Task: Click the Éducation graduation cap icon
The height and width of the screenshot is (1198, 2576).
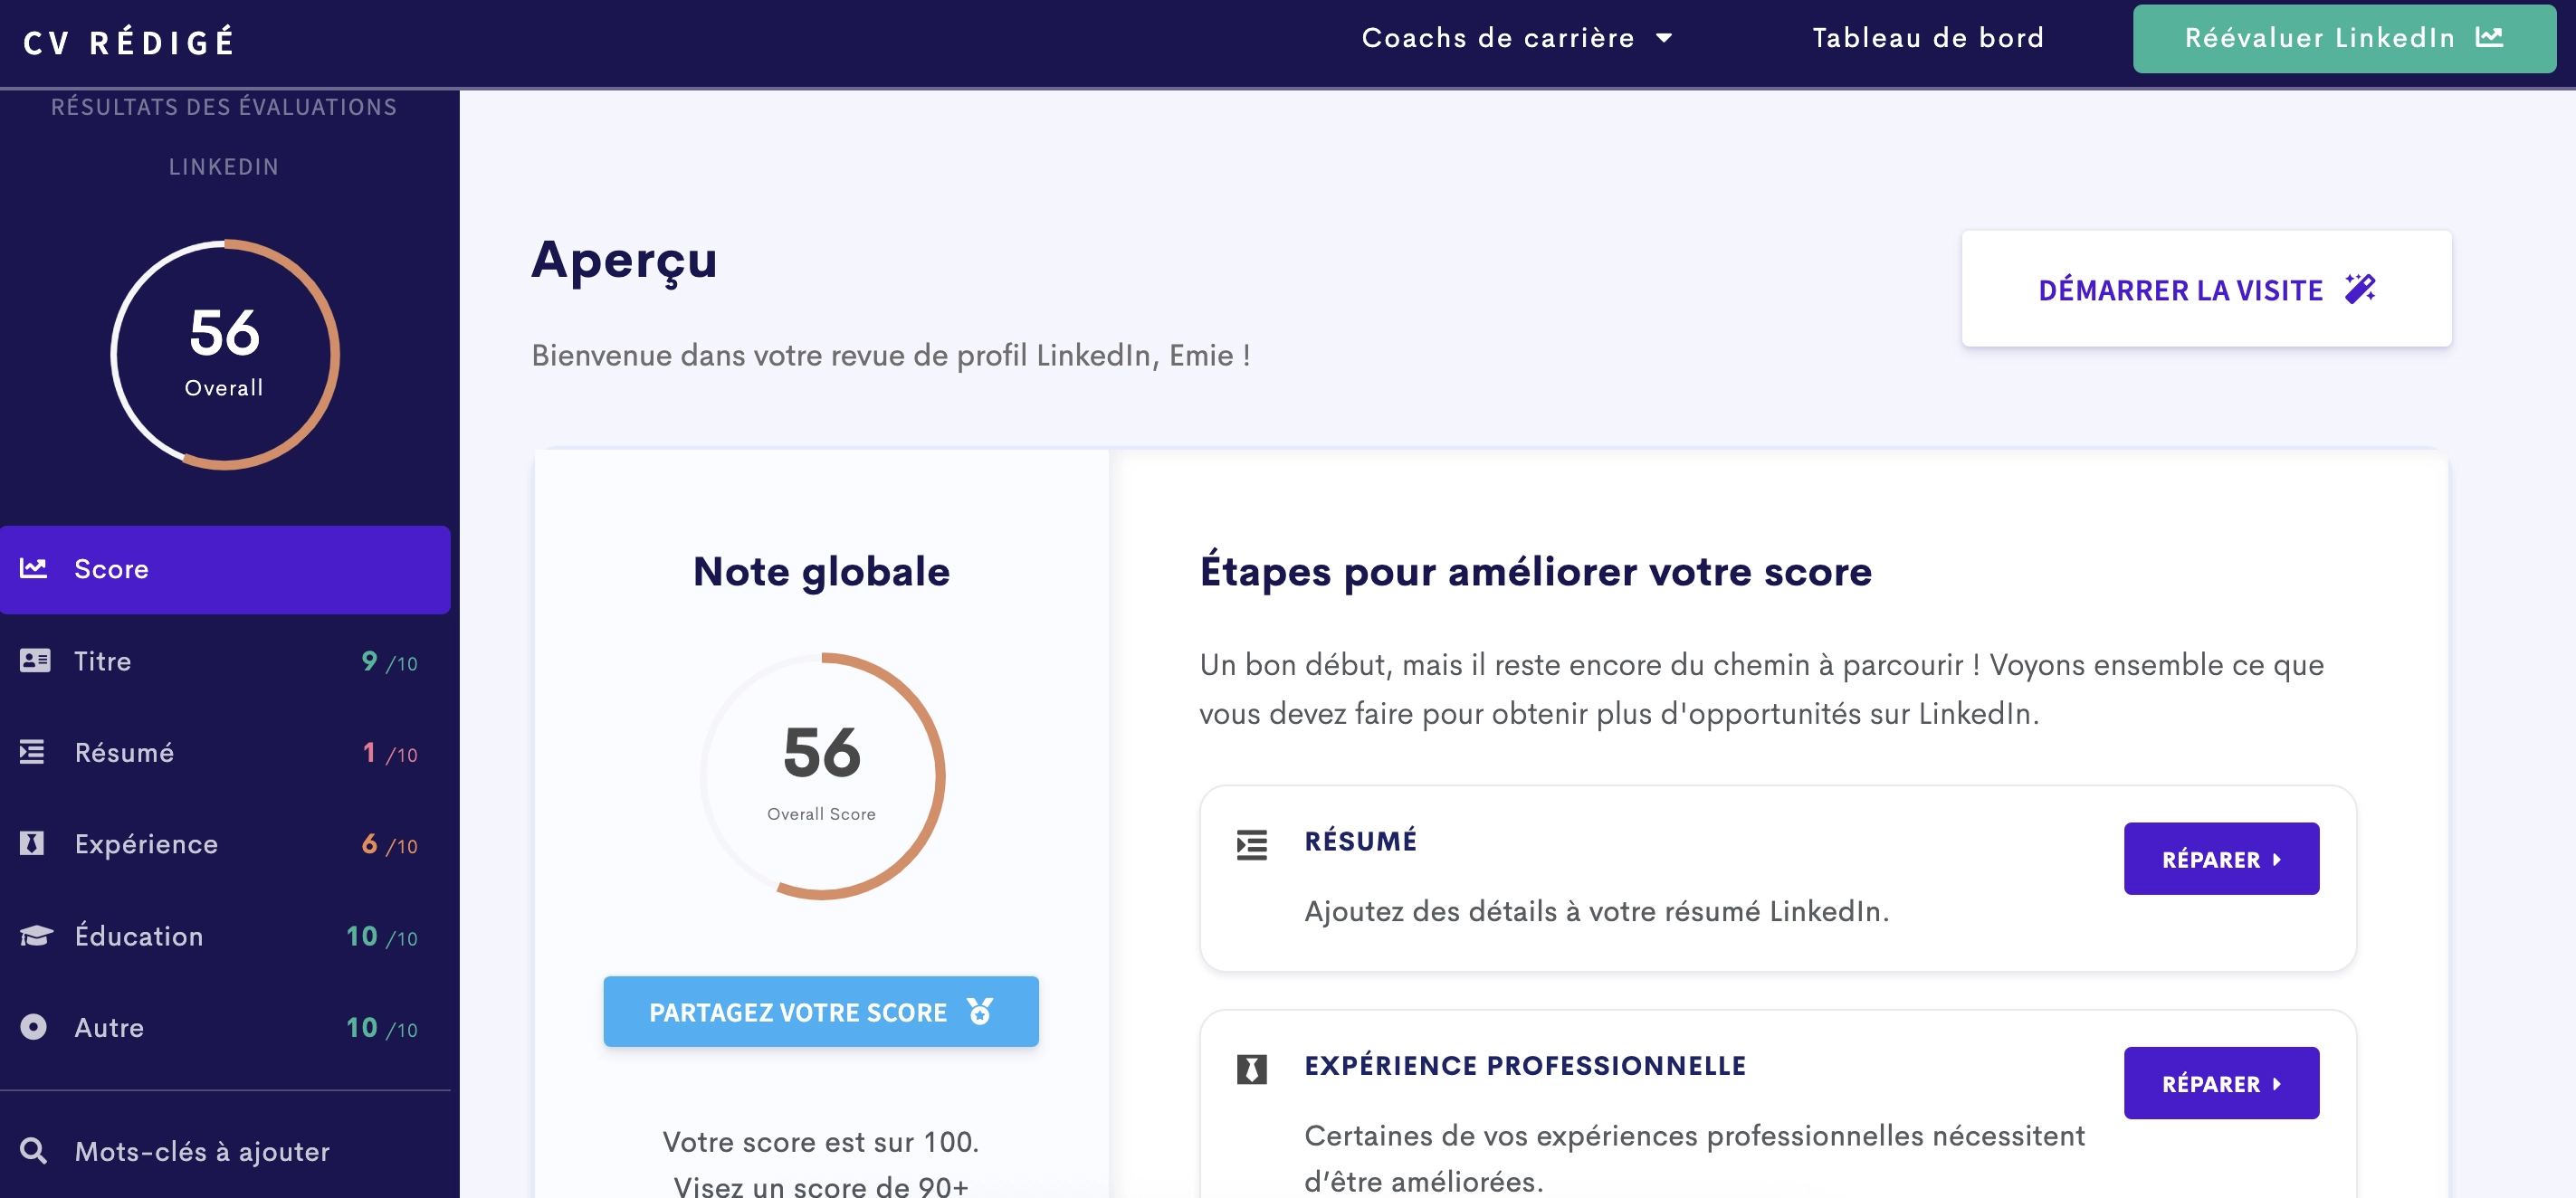Action: tap(34, 935)
